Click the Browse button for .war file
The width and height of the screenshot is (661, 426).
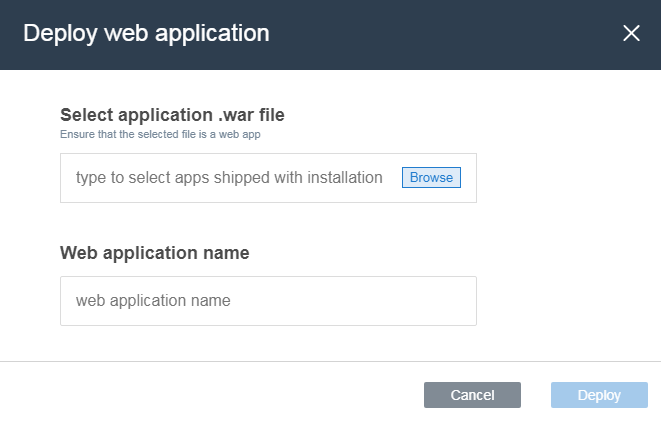pos(431,177)
